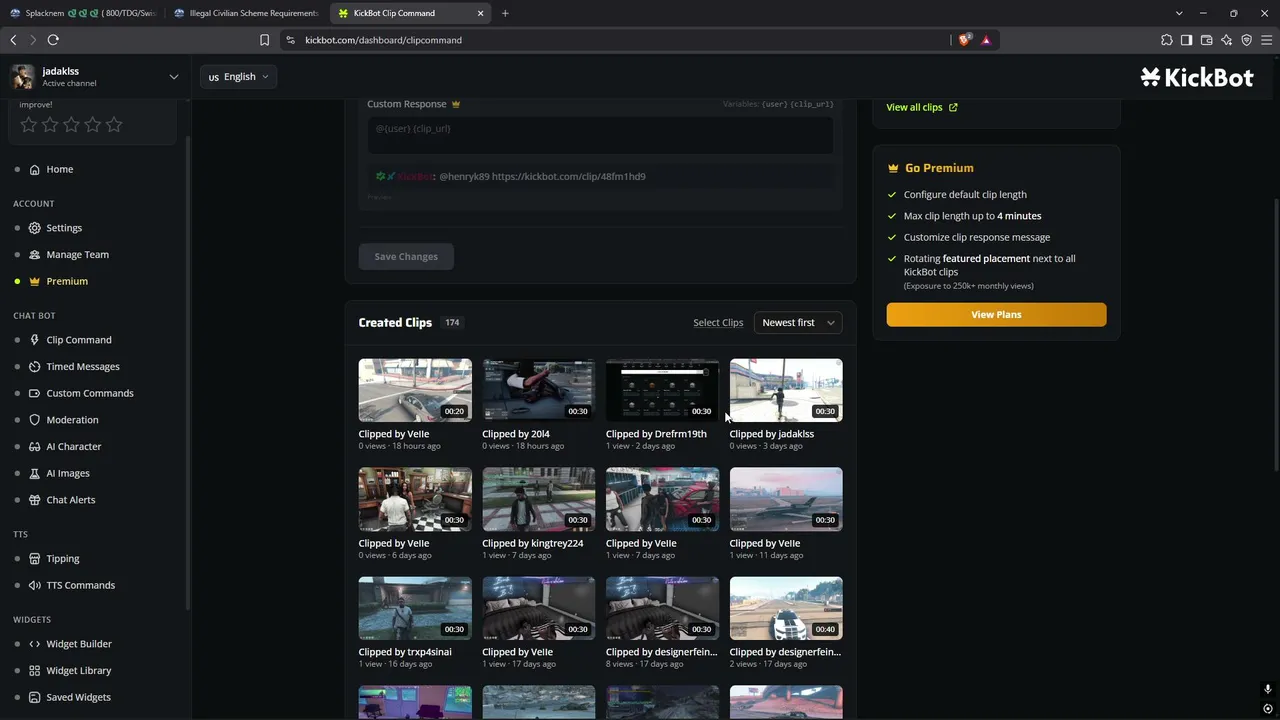Open Brave Shields icon in address bar

(964, 40)
